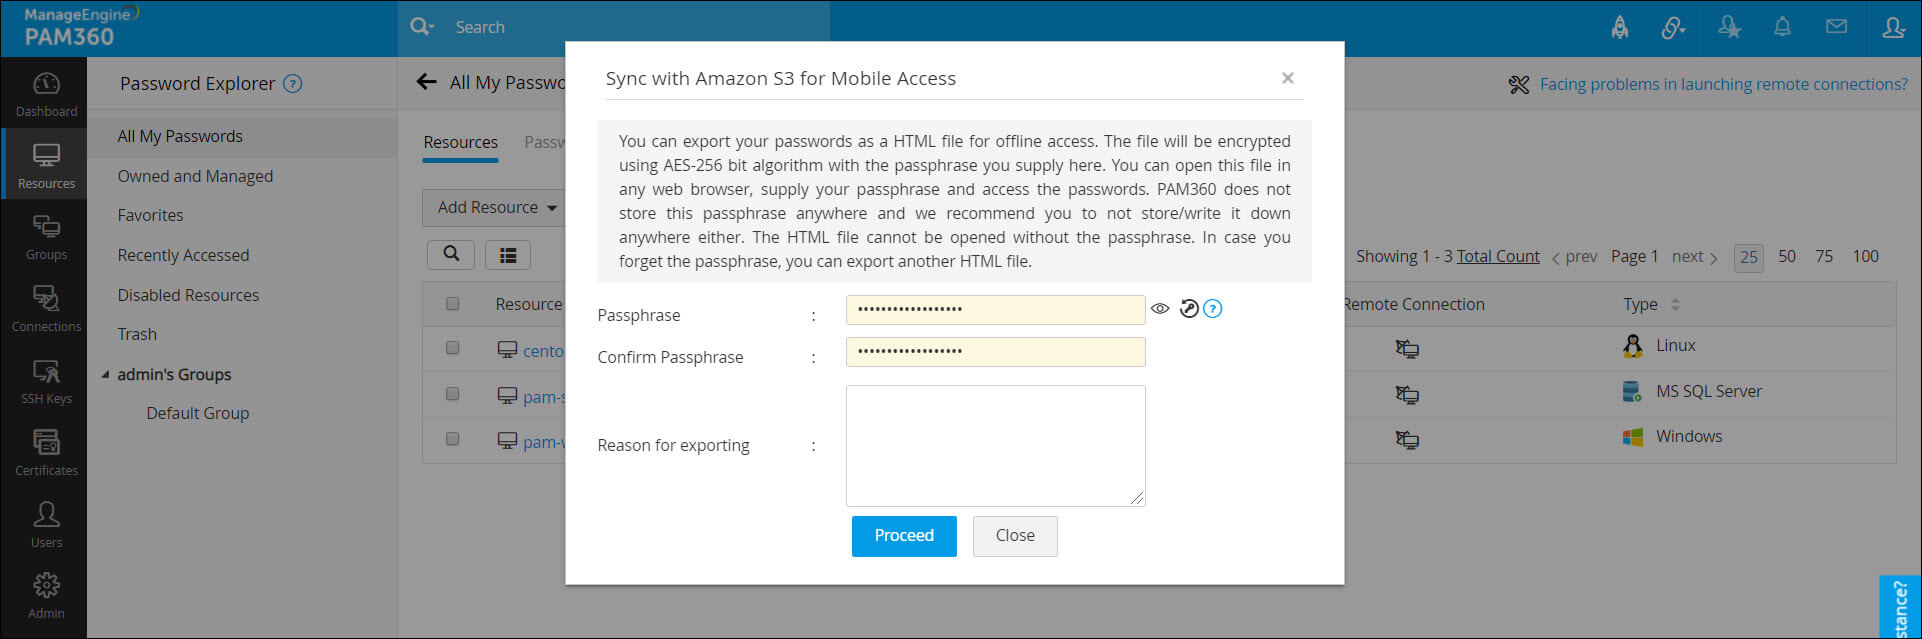1922x639 pixels.
Task: Click the mail envelope icon in header
Action: [x=1836, y=28]
